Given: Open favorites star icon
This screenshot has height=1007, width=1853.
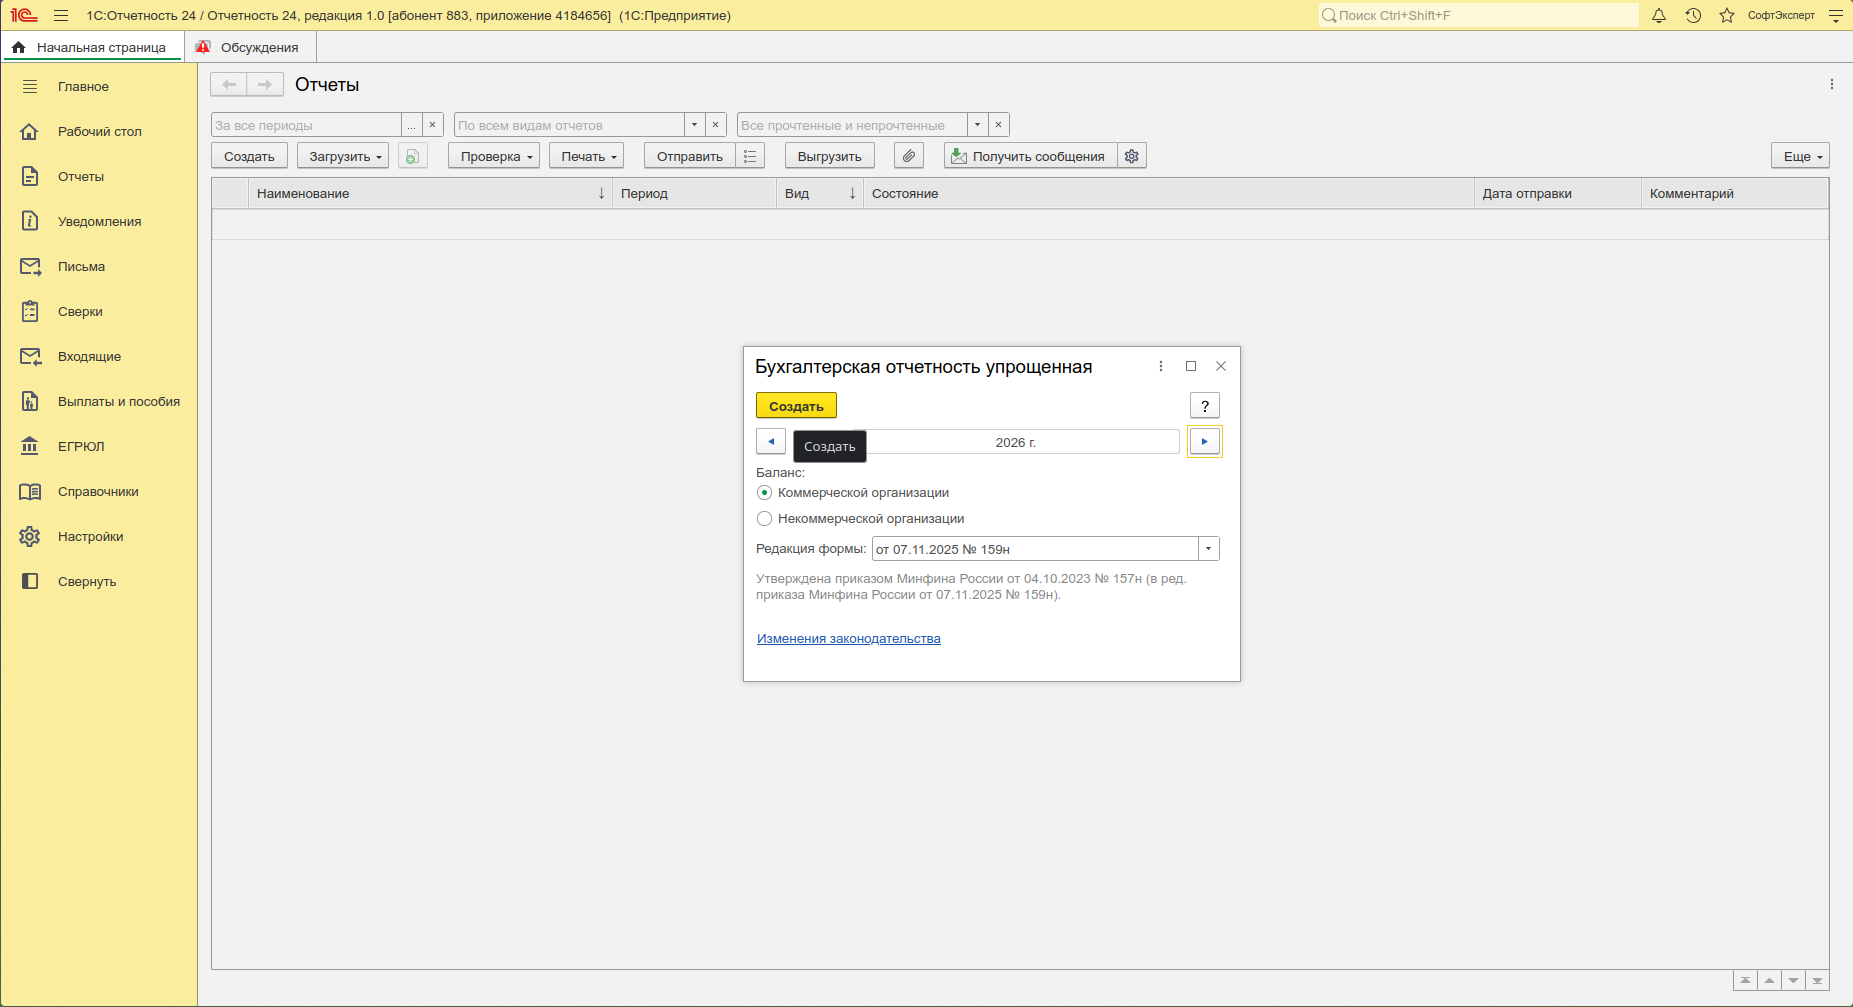Looking at the screenshot, I should pos(1727,16).
